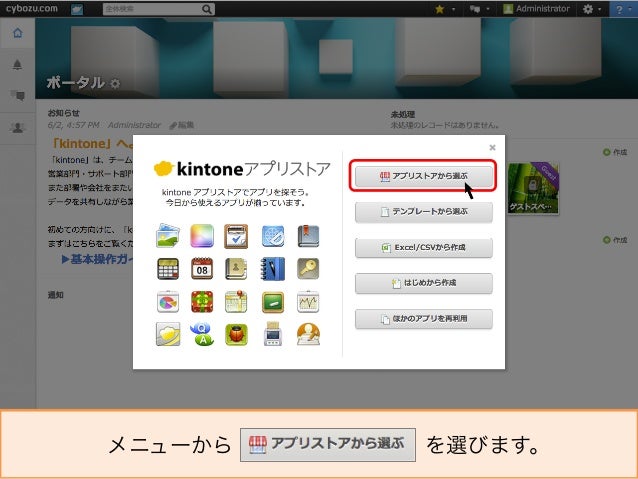
Task: Click the photo landscape app icon
Action: coord(168,236)
